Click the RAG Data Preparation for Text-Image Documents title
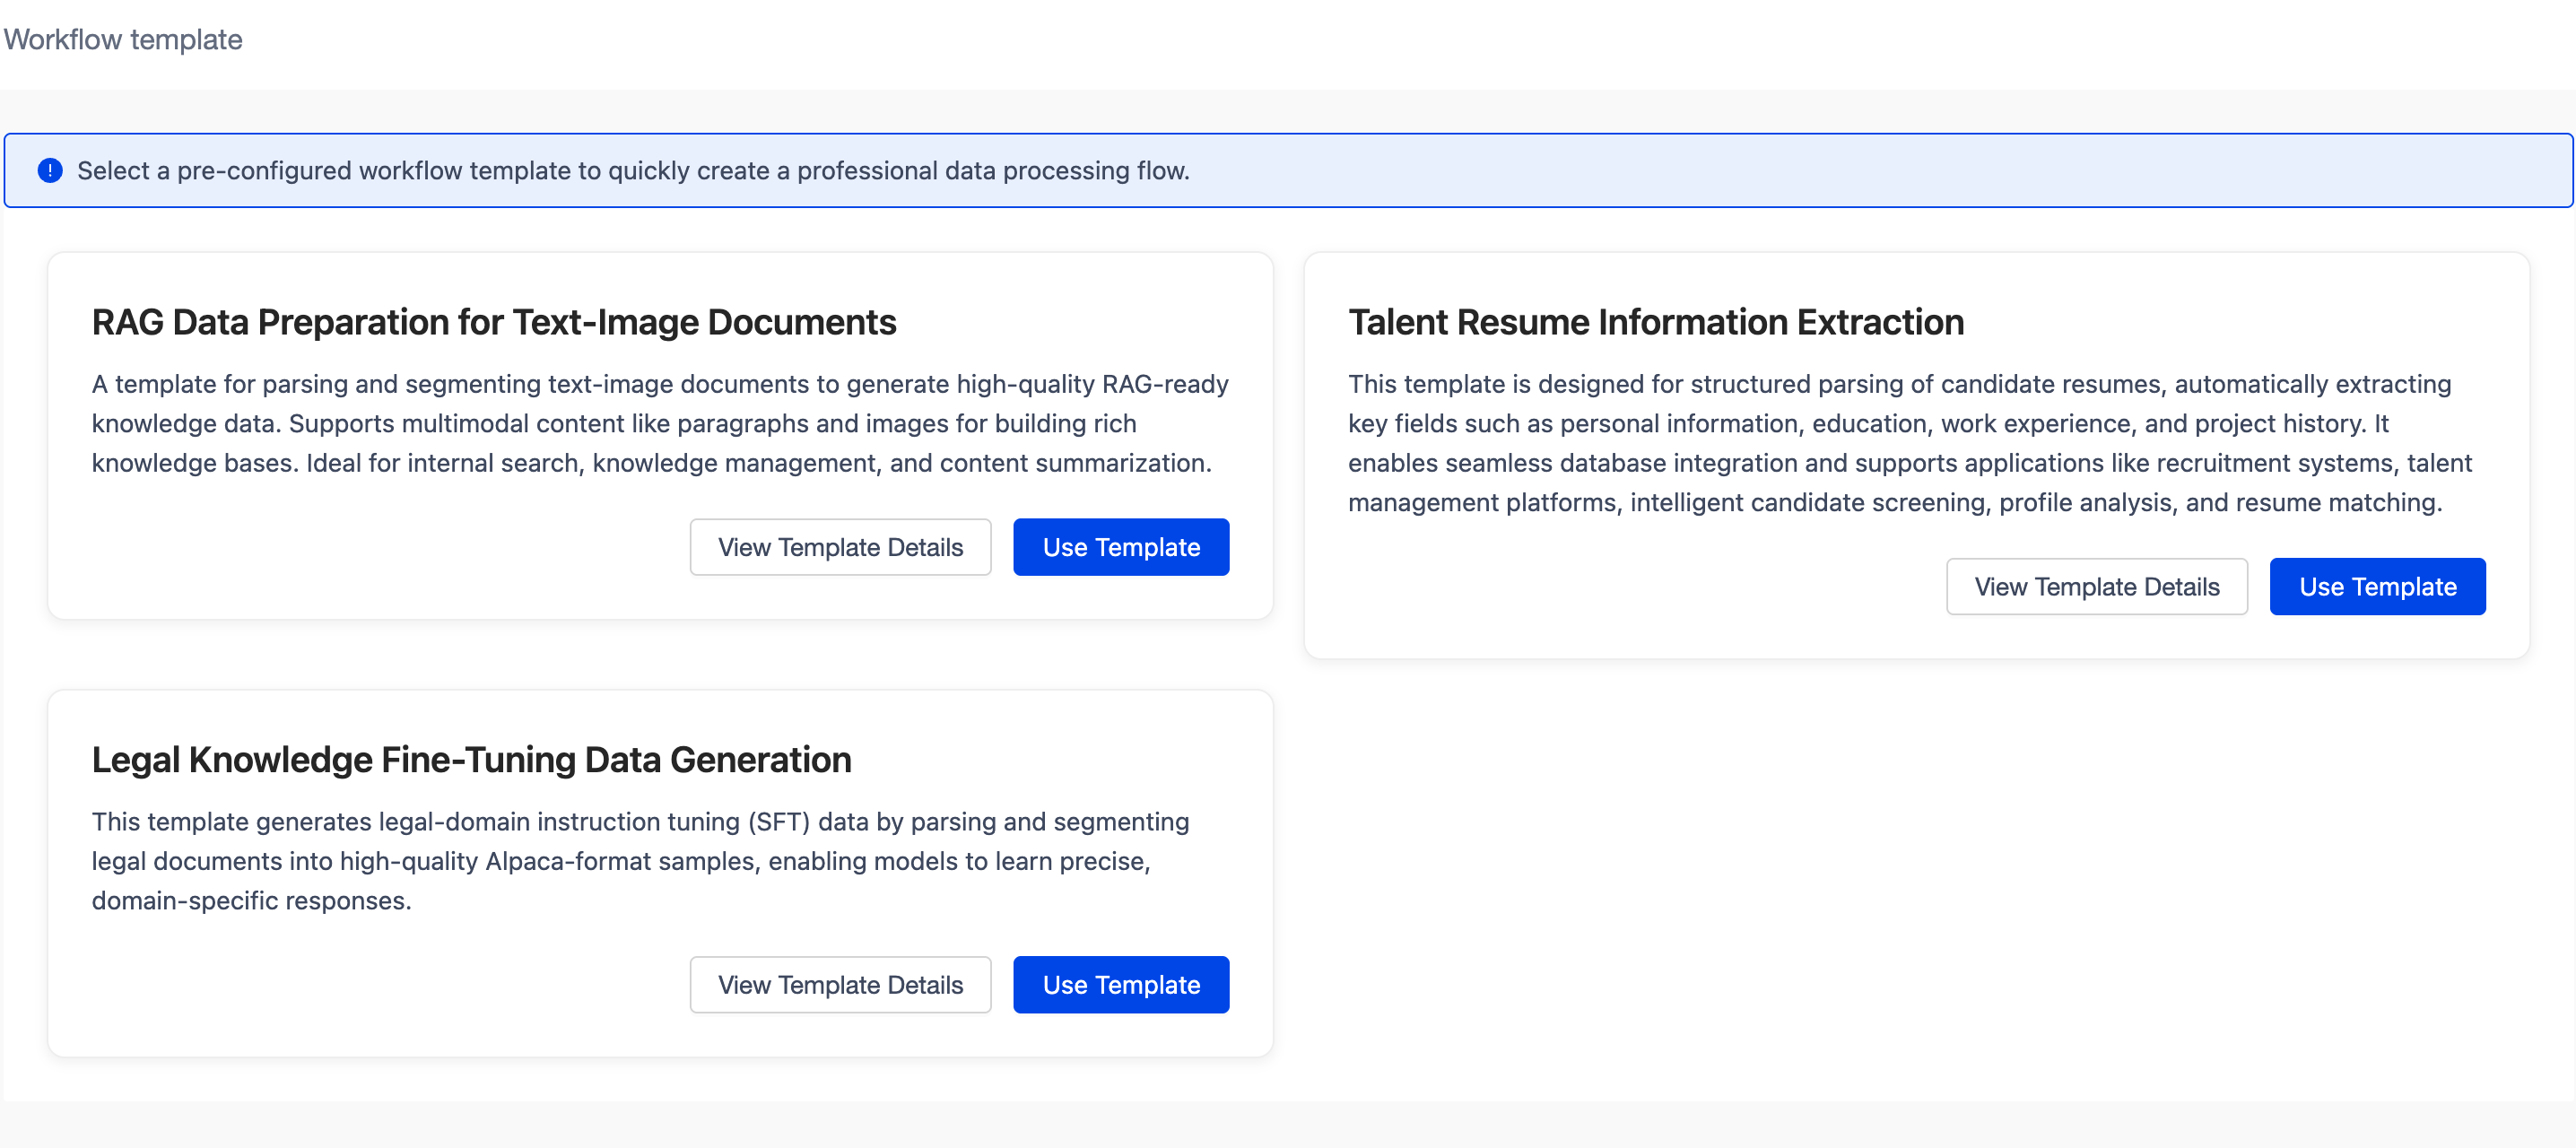The height and width of the screenshot is (1148, 2576). pyautogui.click(x=493, y=322)
